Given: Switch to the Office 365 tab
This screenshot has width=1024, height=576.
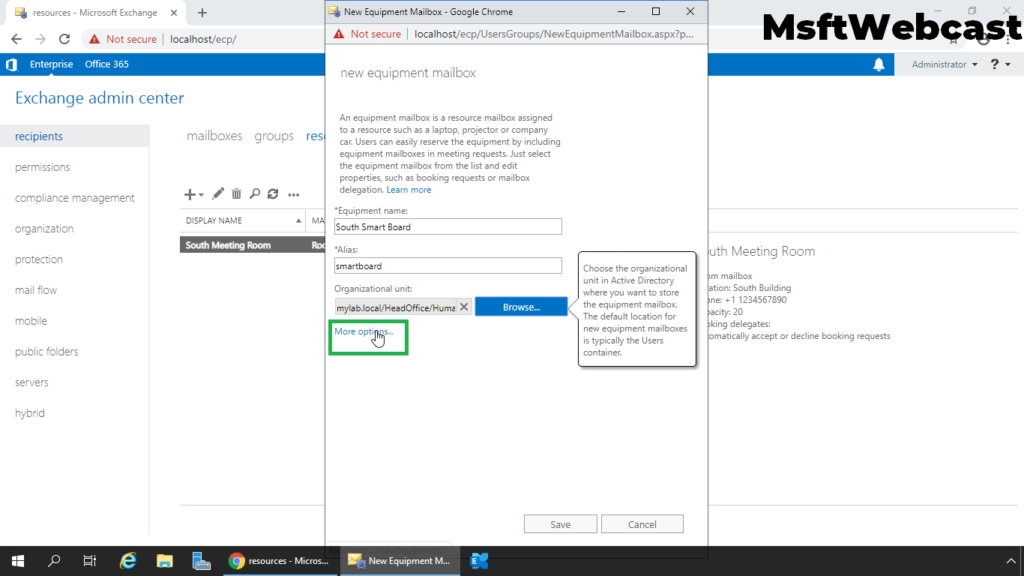Looking at the screenshot, I should pyautogui.click(x=106, y=64).
